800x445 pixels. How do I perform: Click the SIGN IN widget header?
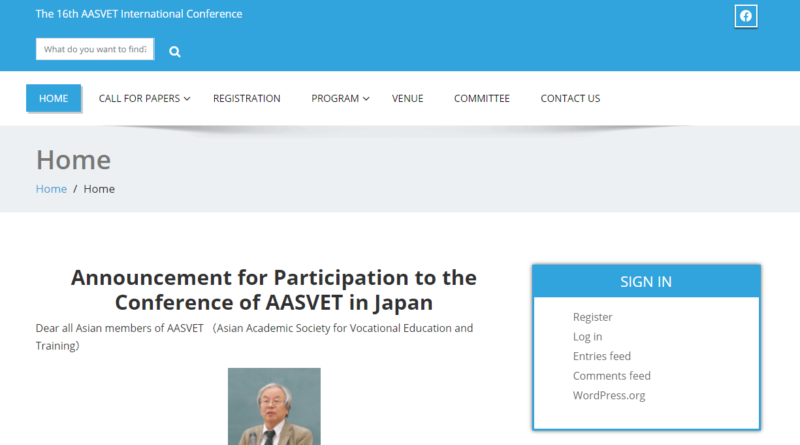pos(646,281)
